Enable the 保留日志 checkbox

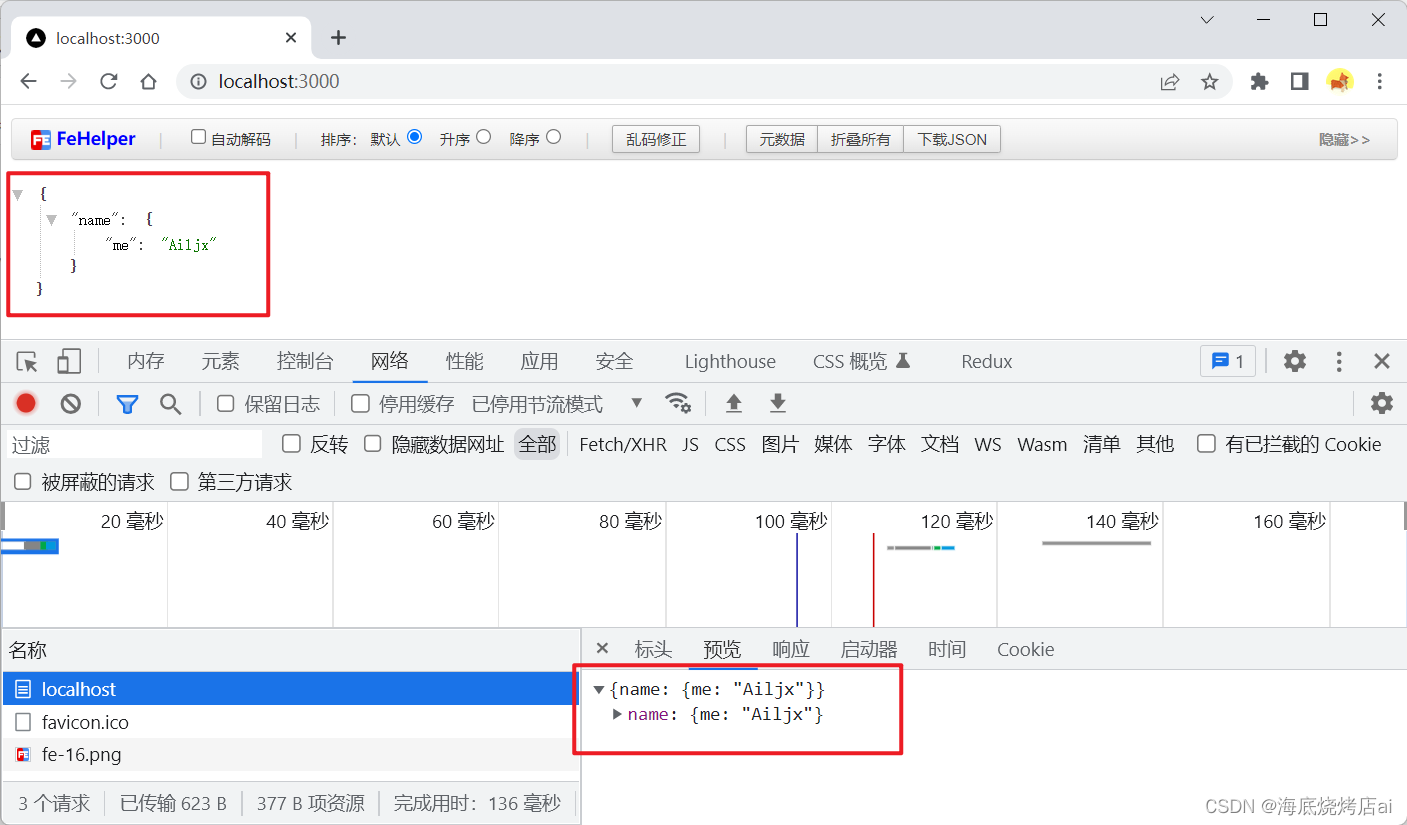click(226, 404)
